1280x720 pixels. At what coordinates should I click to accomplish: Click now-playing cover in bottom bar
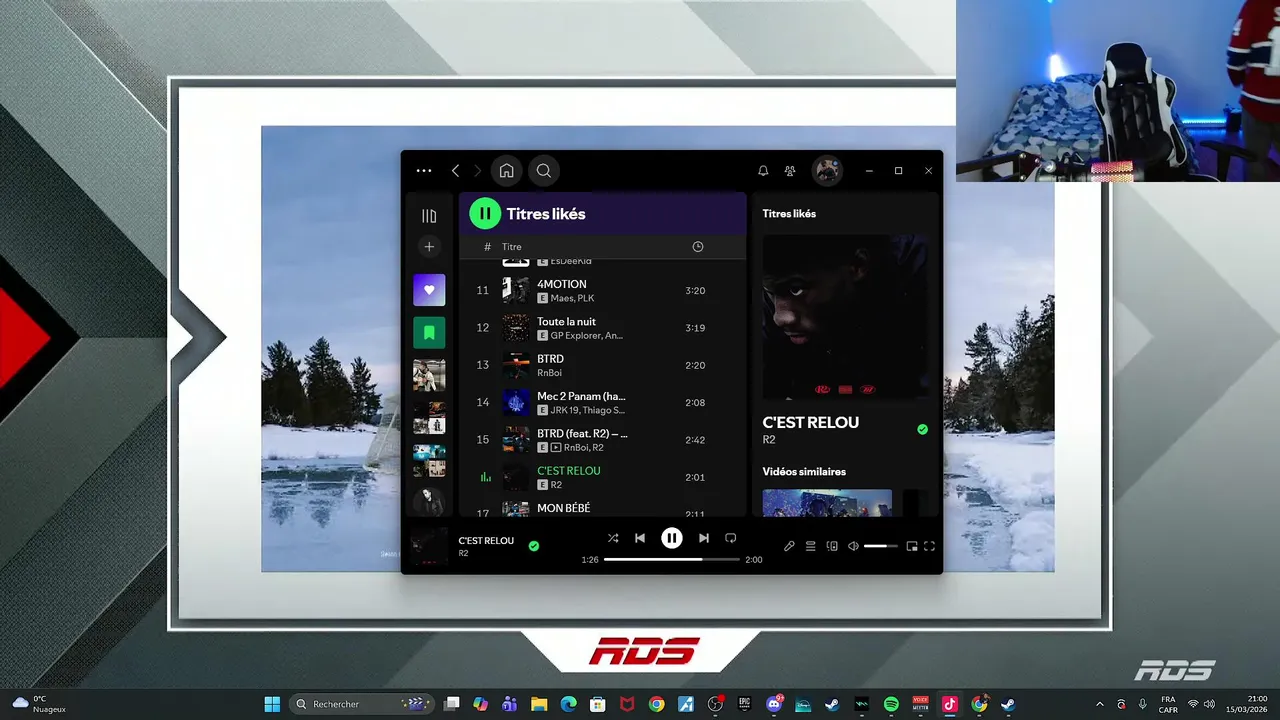(x=430, y=546)
